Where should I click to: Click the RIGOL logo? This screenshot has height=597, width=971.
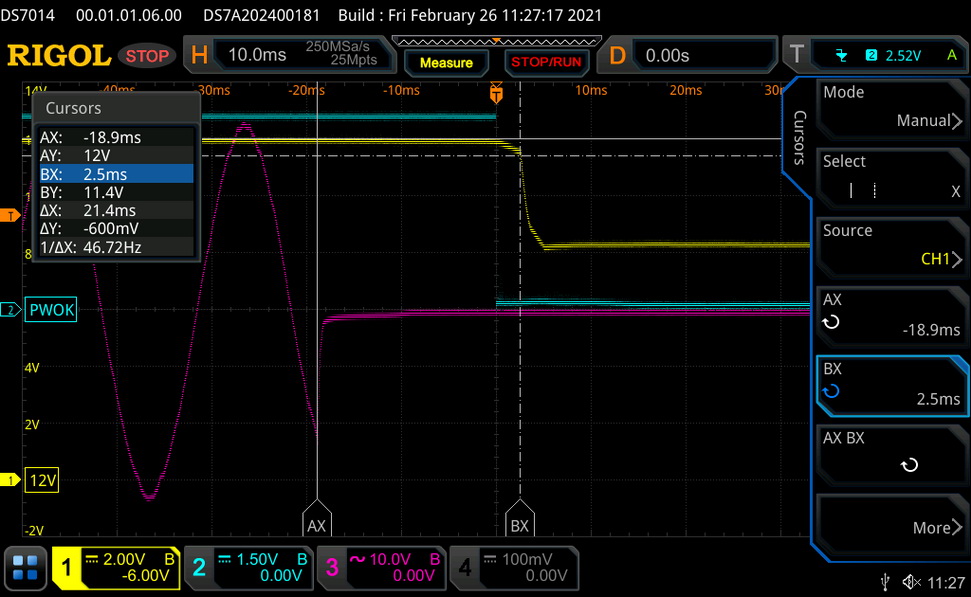coord(59,56)
